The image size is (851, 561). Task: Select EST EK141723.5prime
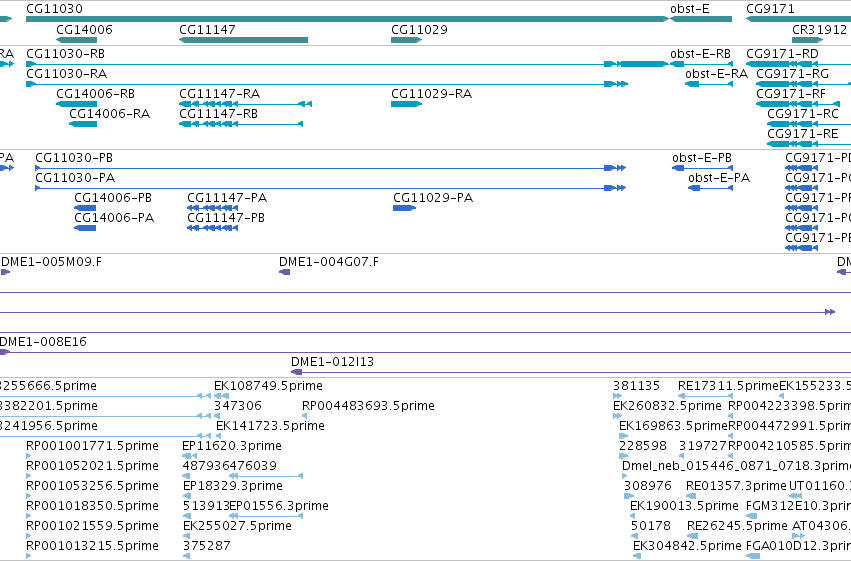[x=219, y=436]
